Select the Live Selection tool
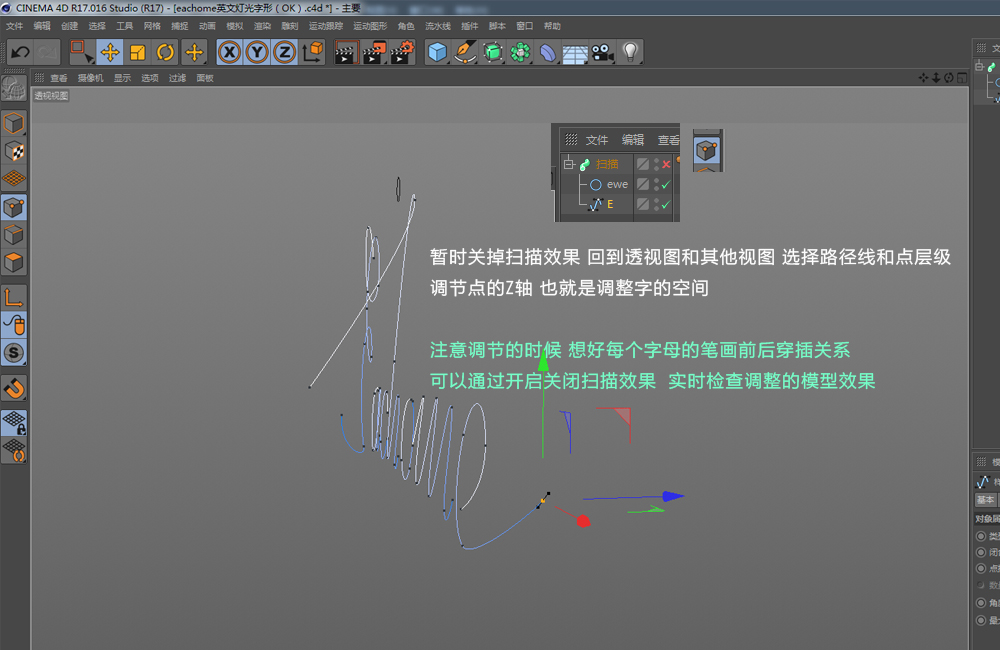The image size is (1000, 650). pos(81,52)
